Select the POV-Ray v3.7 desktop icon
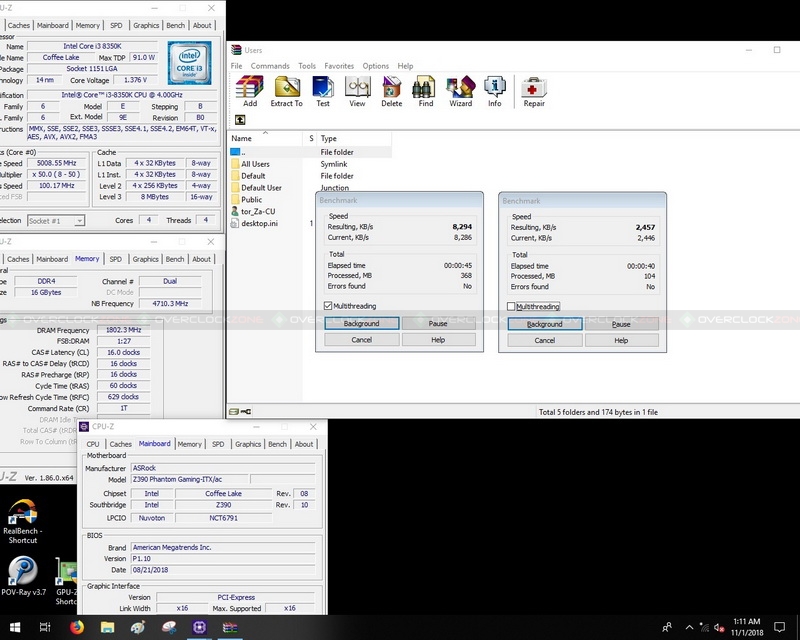 pos(23,576)
